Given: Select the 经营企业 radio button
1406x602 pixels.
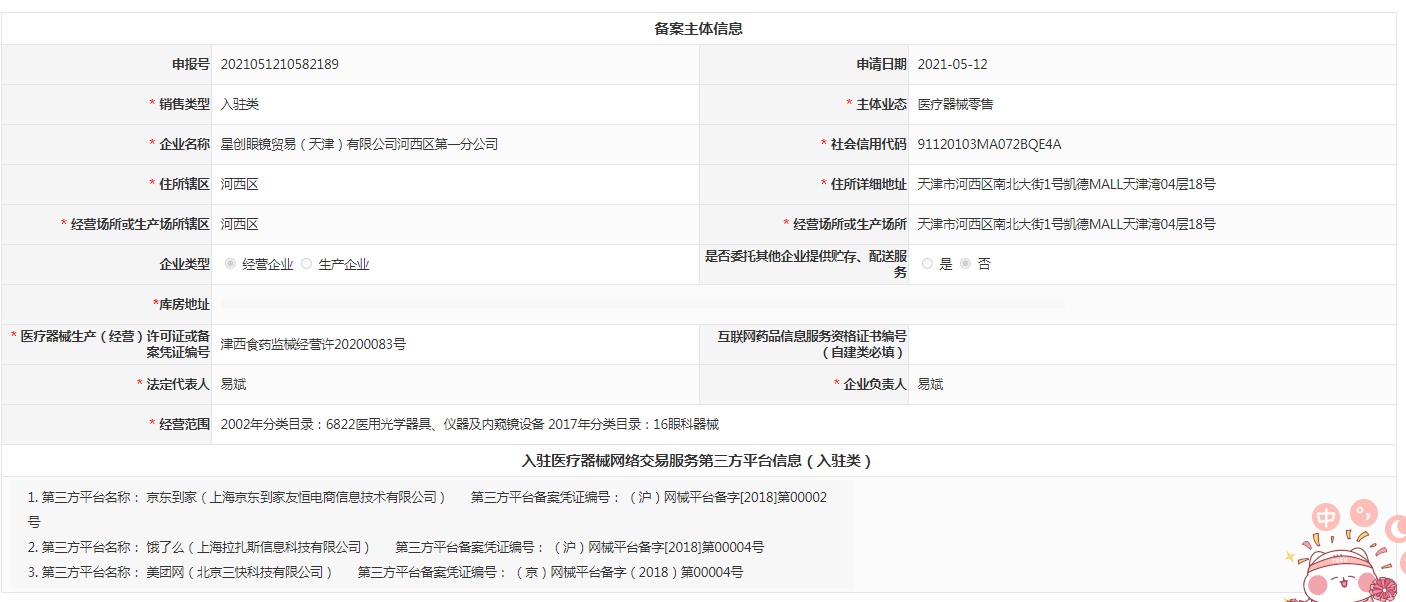Looking at the screenshot, I should pyautogui.click(x=231, y=264).
